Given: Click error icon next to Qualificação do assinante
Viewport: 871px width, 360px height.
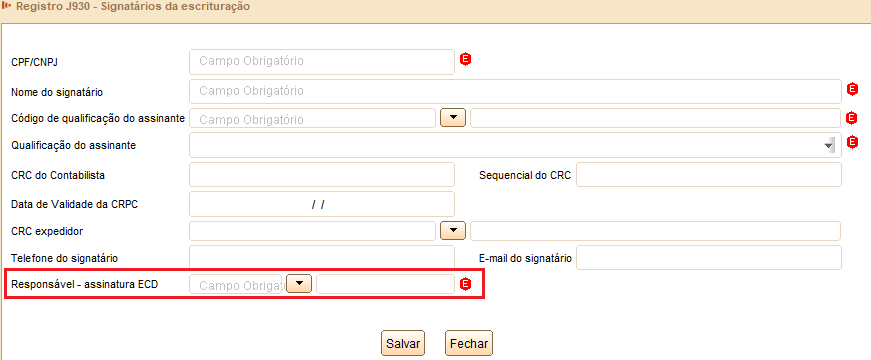Looking at the screenshot, I should (x=853, y=142).
